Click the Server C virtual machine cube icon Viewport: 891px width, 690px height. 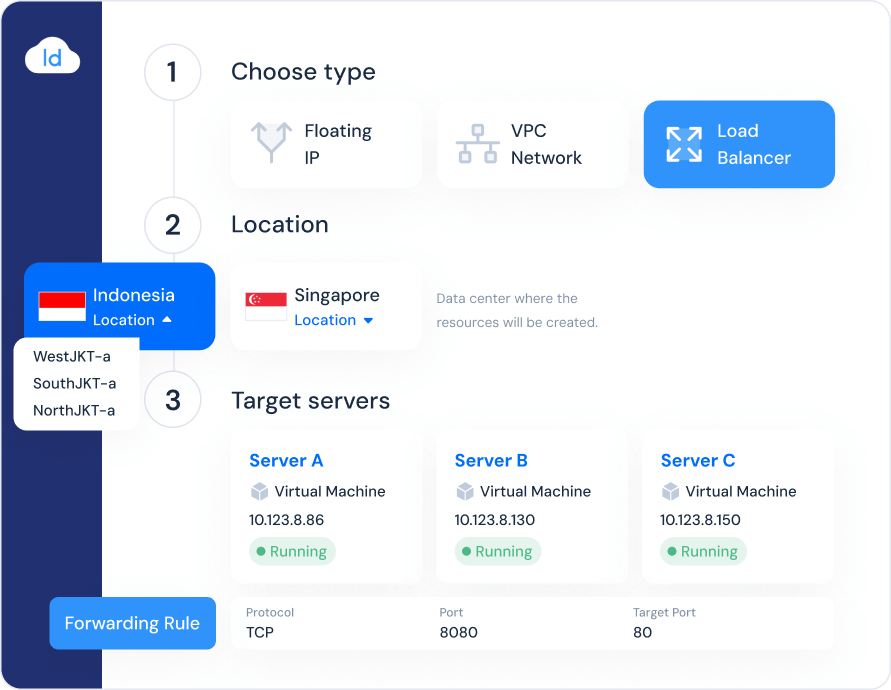tap(670, 492)
